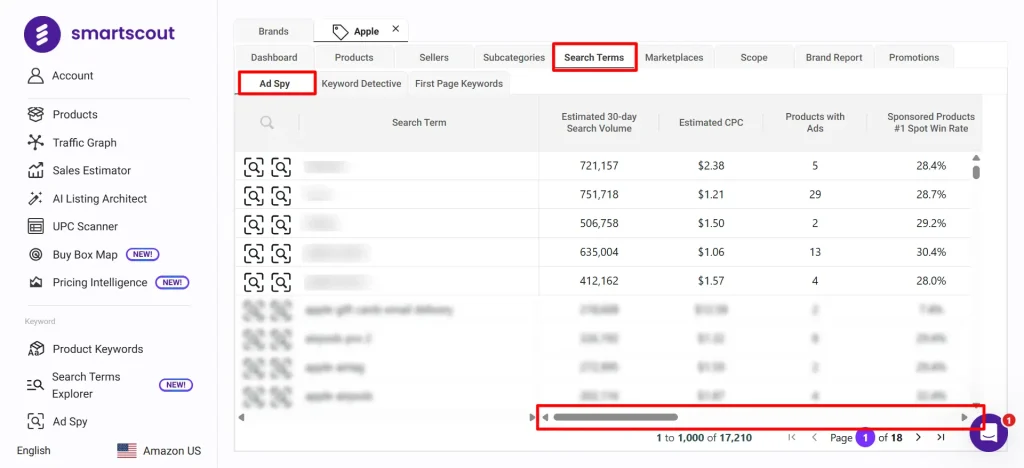The width and height of the screenshot is (1024, 468).
Task: Select the Search Terms tab
Action: click(x=594, y=57)
